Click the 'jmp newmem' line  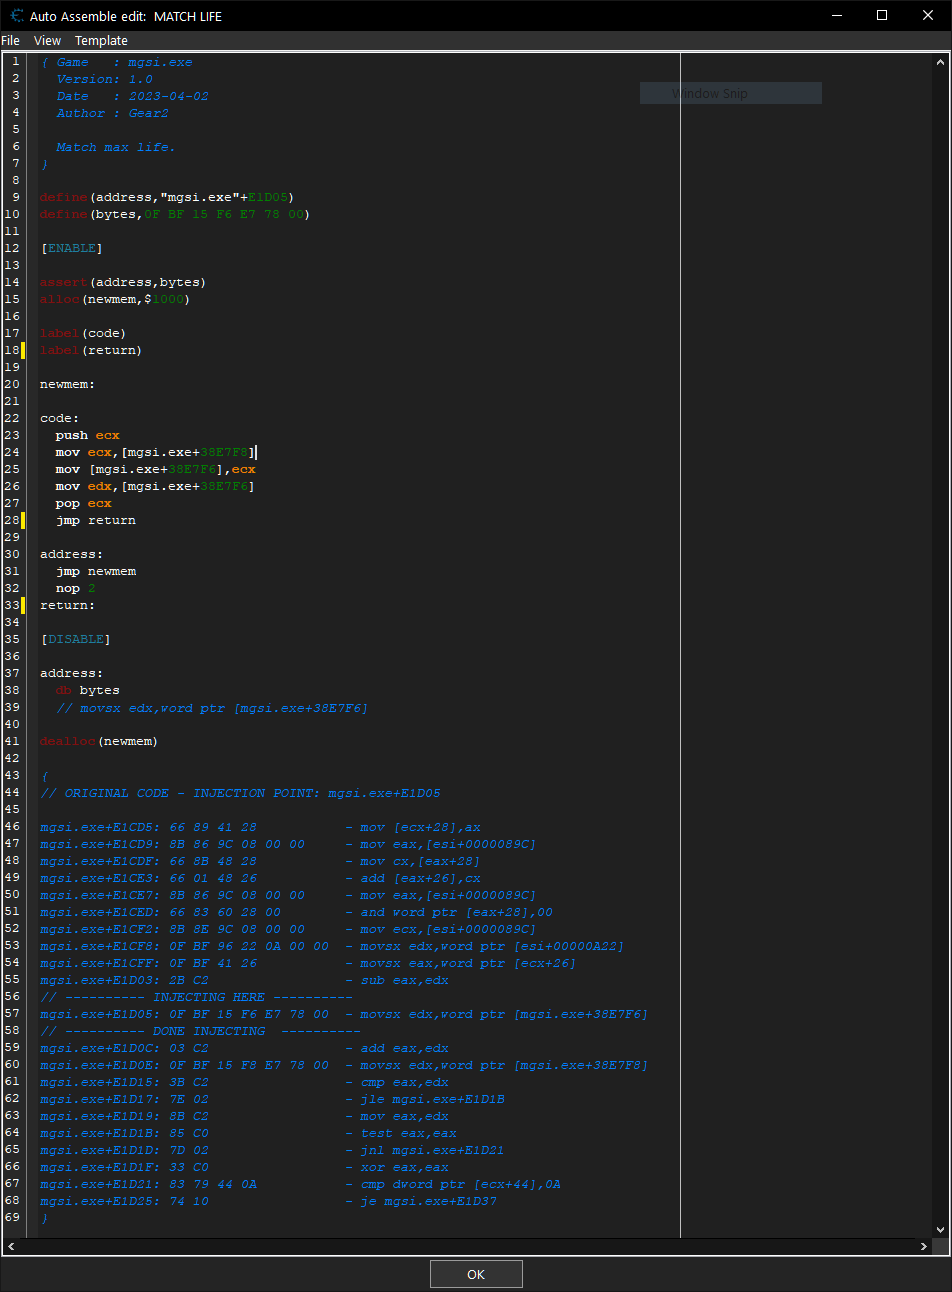(x=95, y=571)
